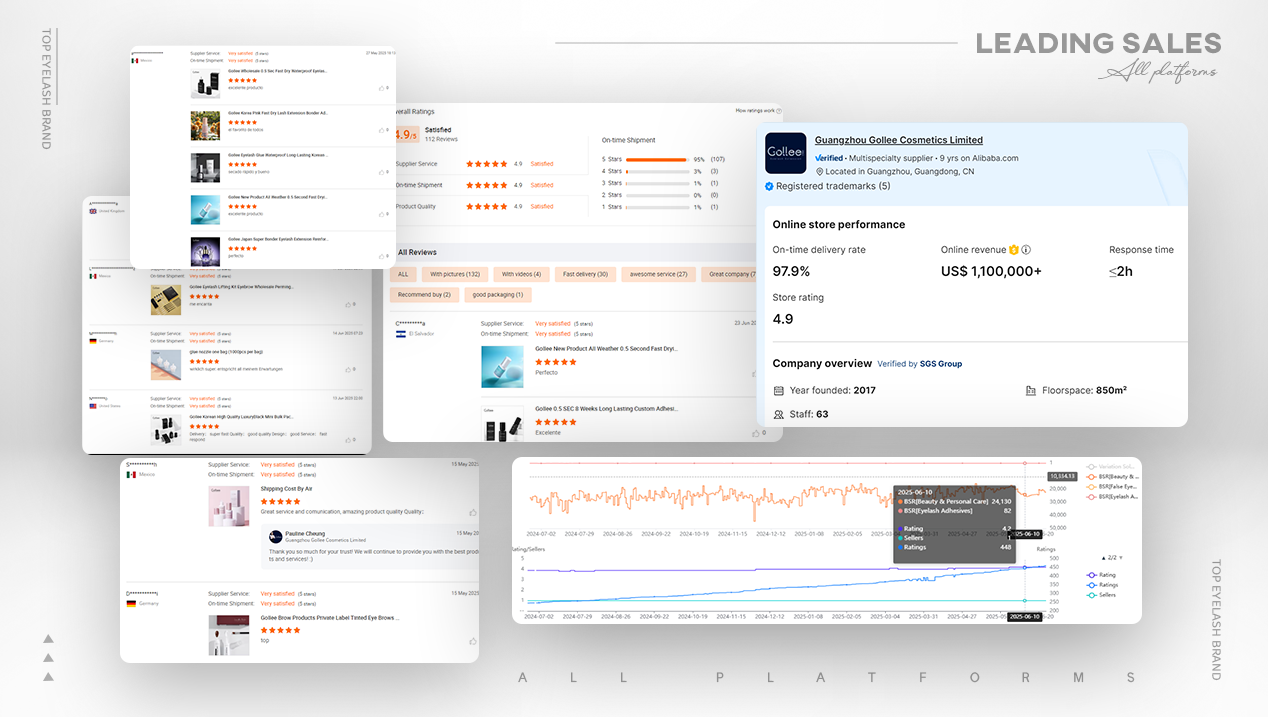This screenshot has width=1268, height=717.
Task: Click the Registered trademarks checkmark icon
Action: click(769, 186)
